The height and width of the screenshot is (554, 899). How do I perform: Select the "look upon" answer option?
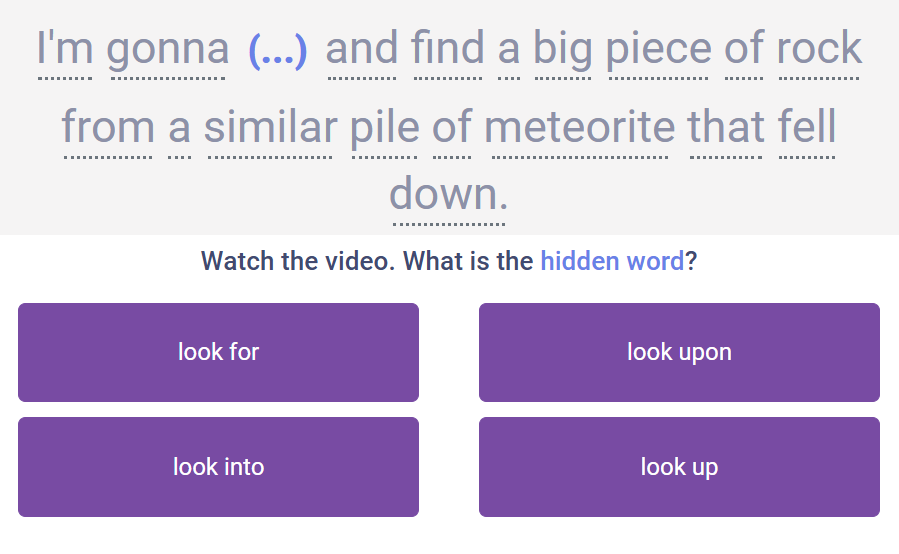click(679, 352)
